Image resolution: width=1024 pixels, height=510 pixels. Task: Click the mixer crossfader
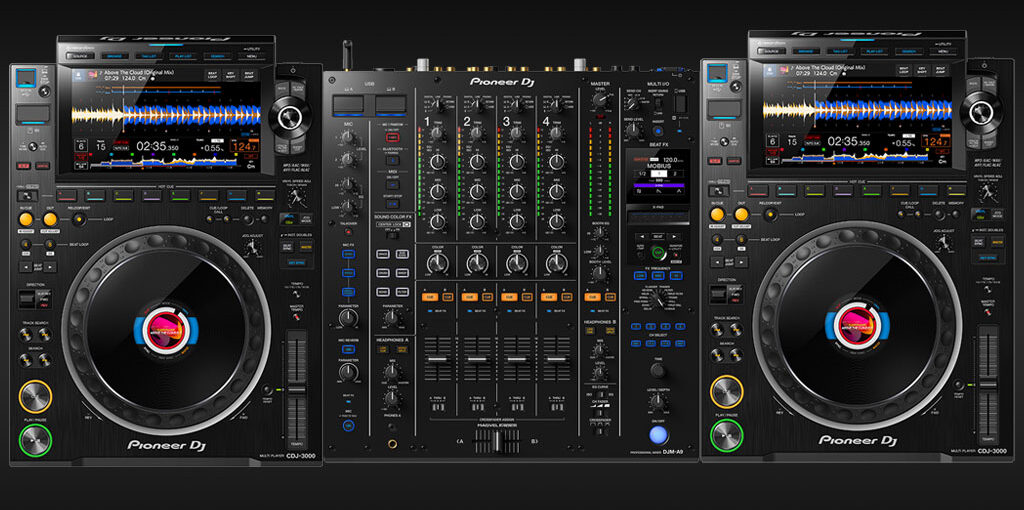[x=496, y=442]
